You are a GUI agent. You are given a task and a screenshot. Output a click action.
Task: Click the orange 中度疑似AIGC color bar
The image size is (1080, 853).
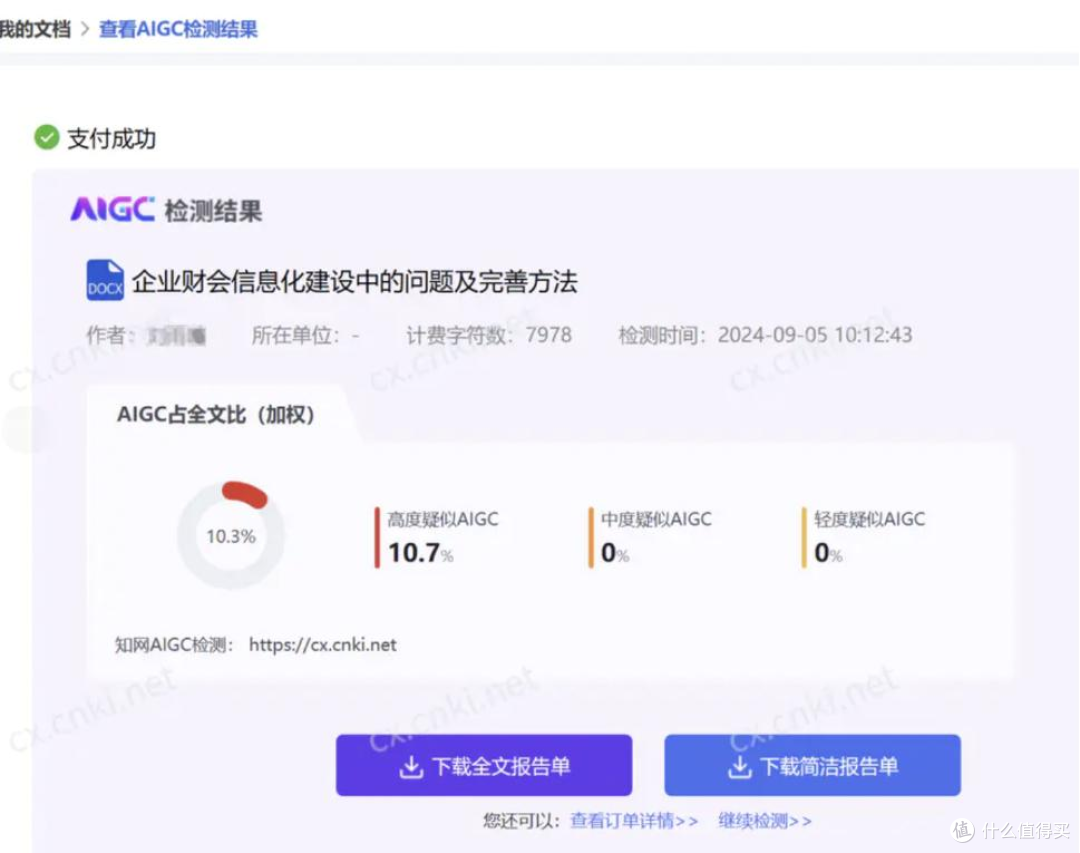(x=590, y=537)
